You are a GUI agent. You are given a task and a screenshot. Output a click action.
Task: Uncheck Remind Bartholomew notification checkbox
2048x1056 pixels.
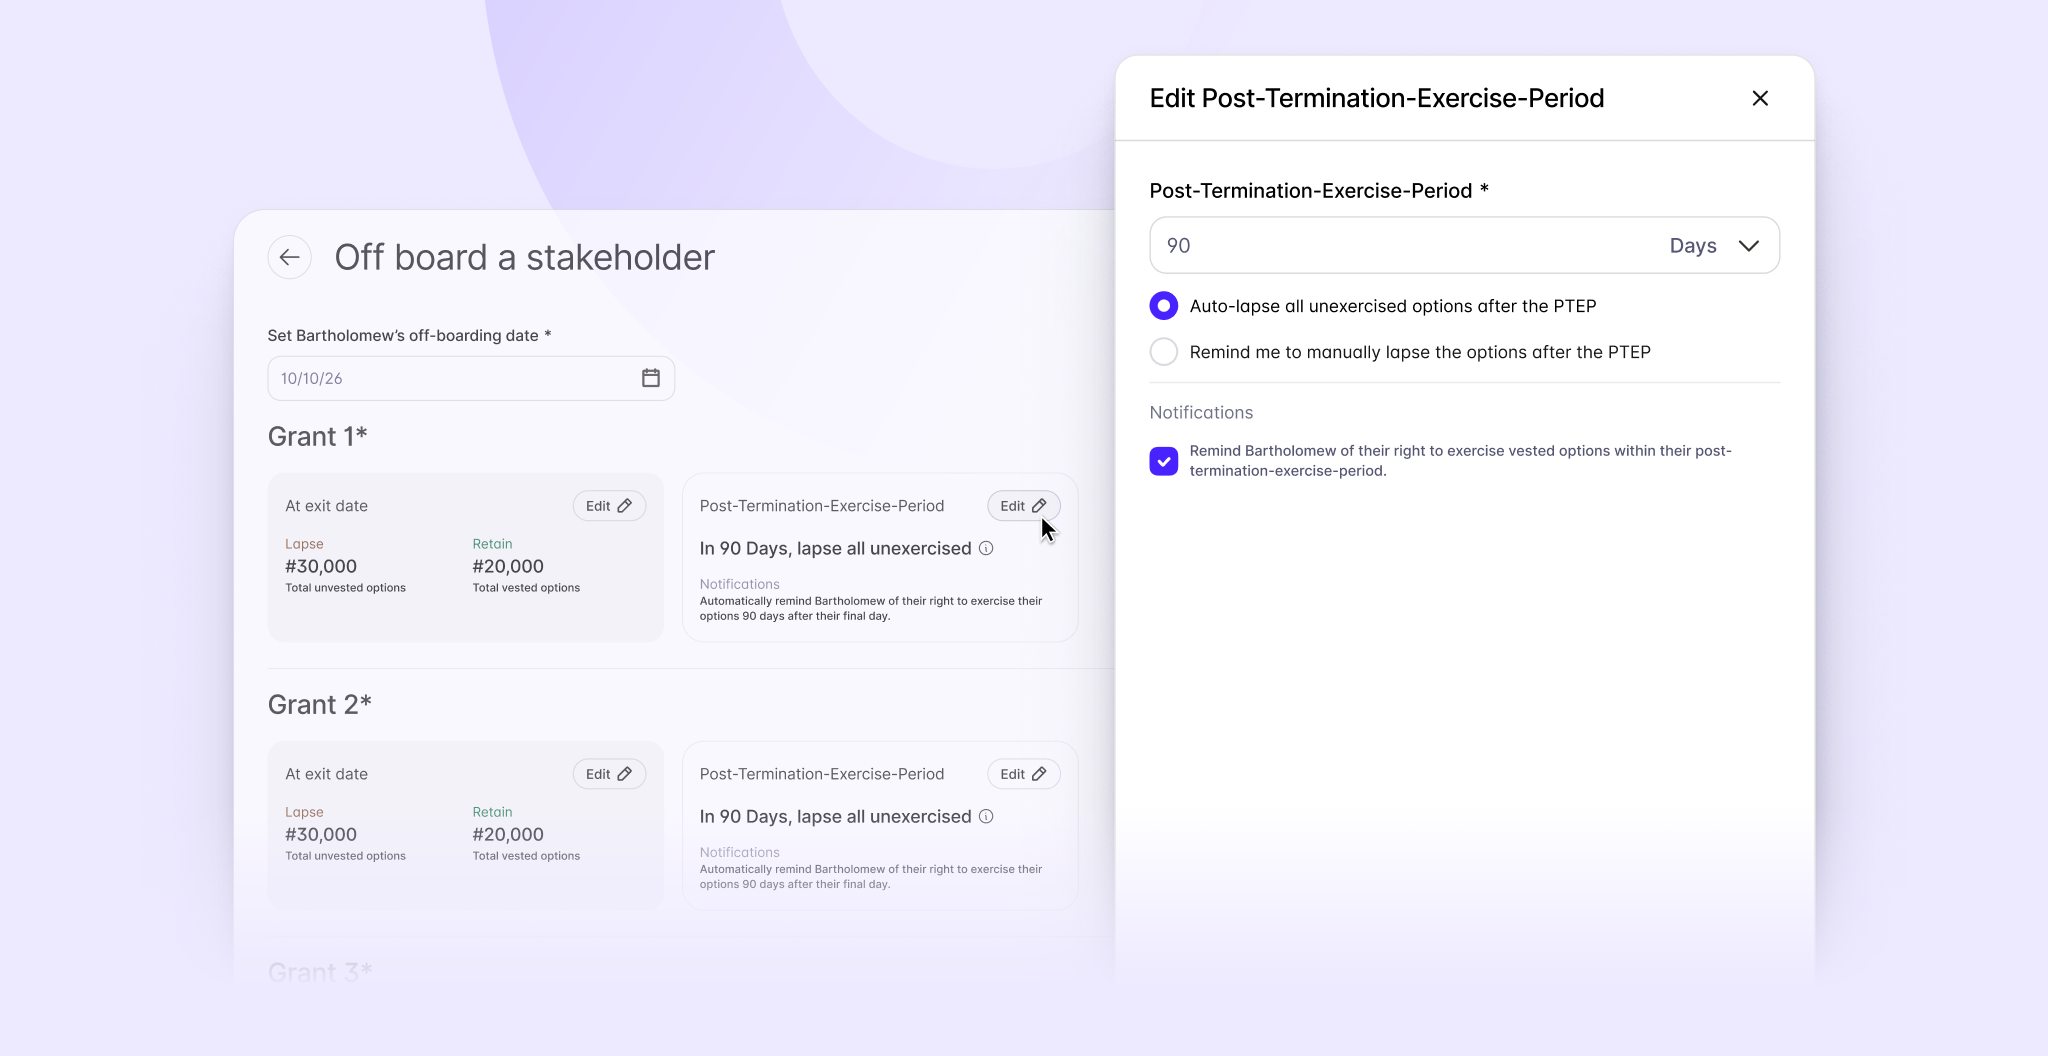[x=1164, y=461]
